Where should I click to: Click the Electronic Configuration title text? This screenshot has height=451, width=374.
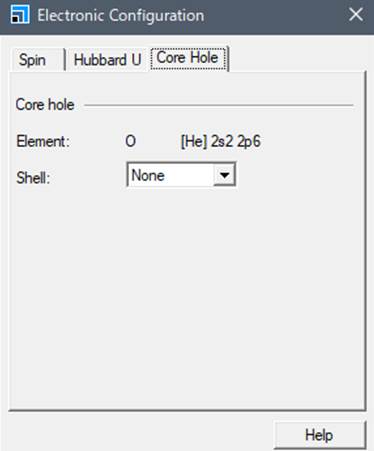[121, 15]
